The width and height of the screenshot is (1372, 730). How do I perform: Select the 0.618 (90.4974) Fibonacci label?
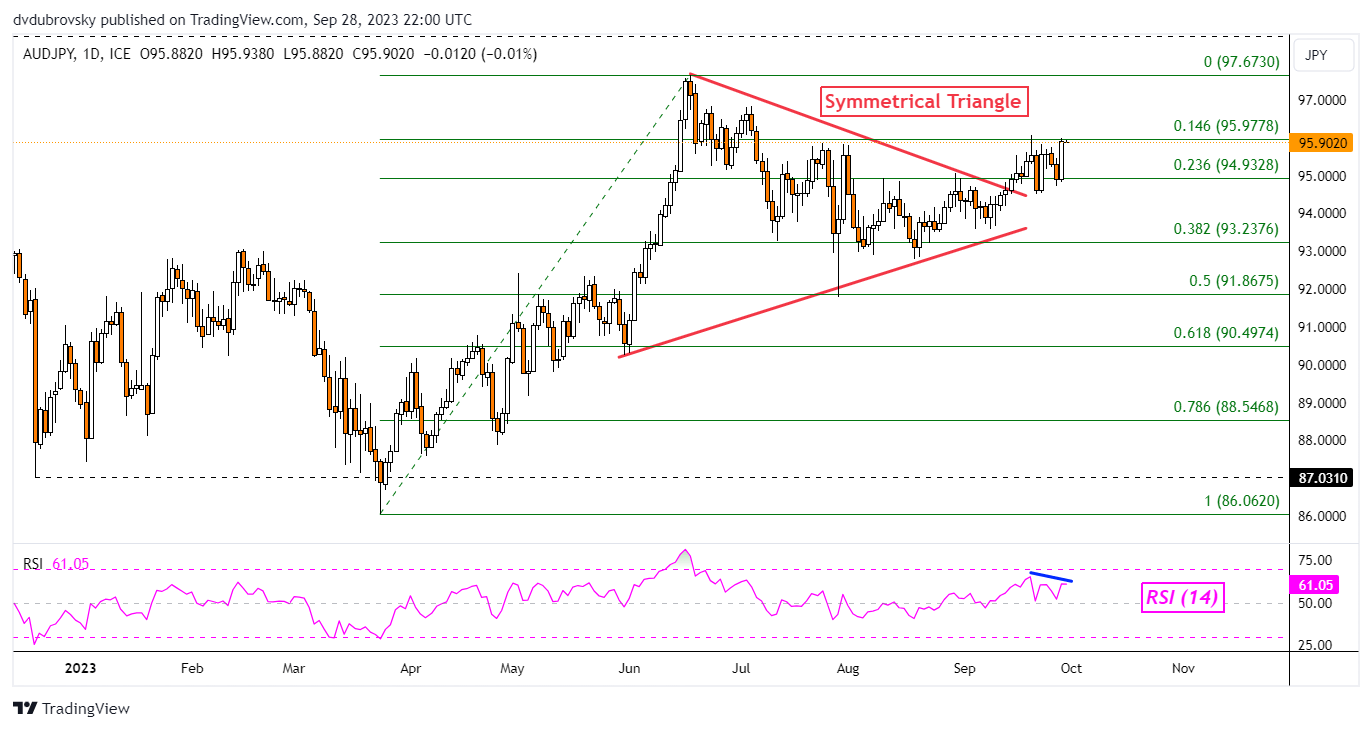pos(1226,333)
